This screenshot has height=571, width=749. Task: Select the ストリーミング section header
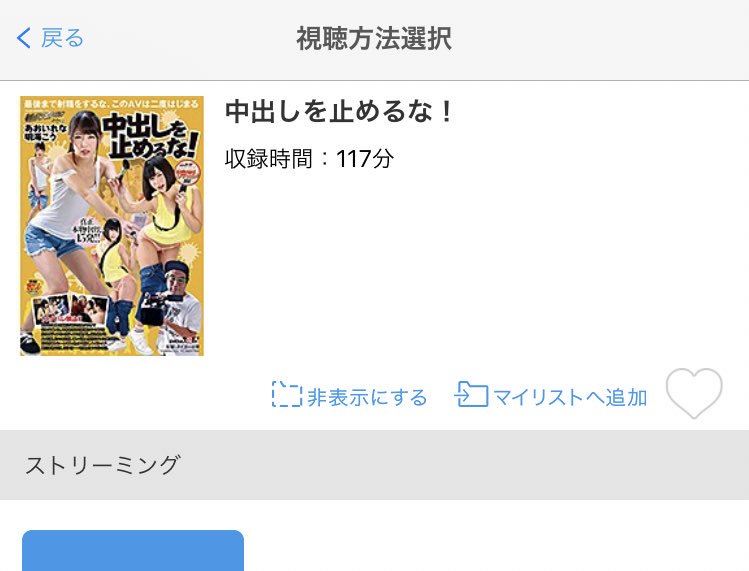pos(103,465)
